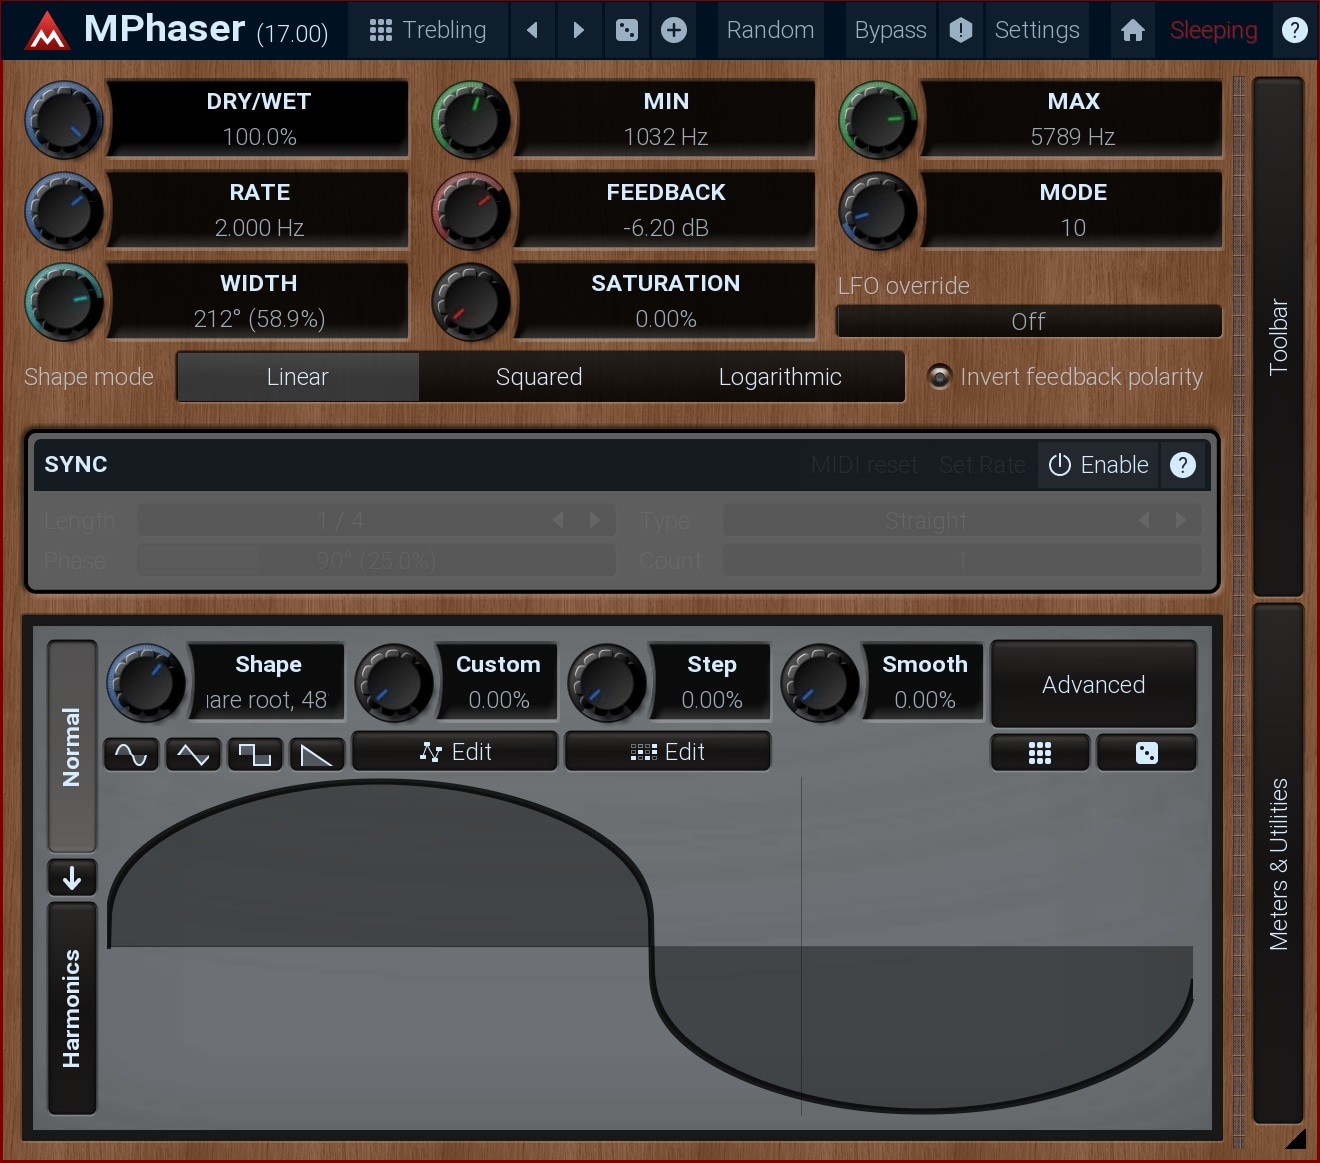Toggle Invert feedback polarity

pyautogui.click(x=939, y=377)
